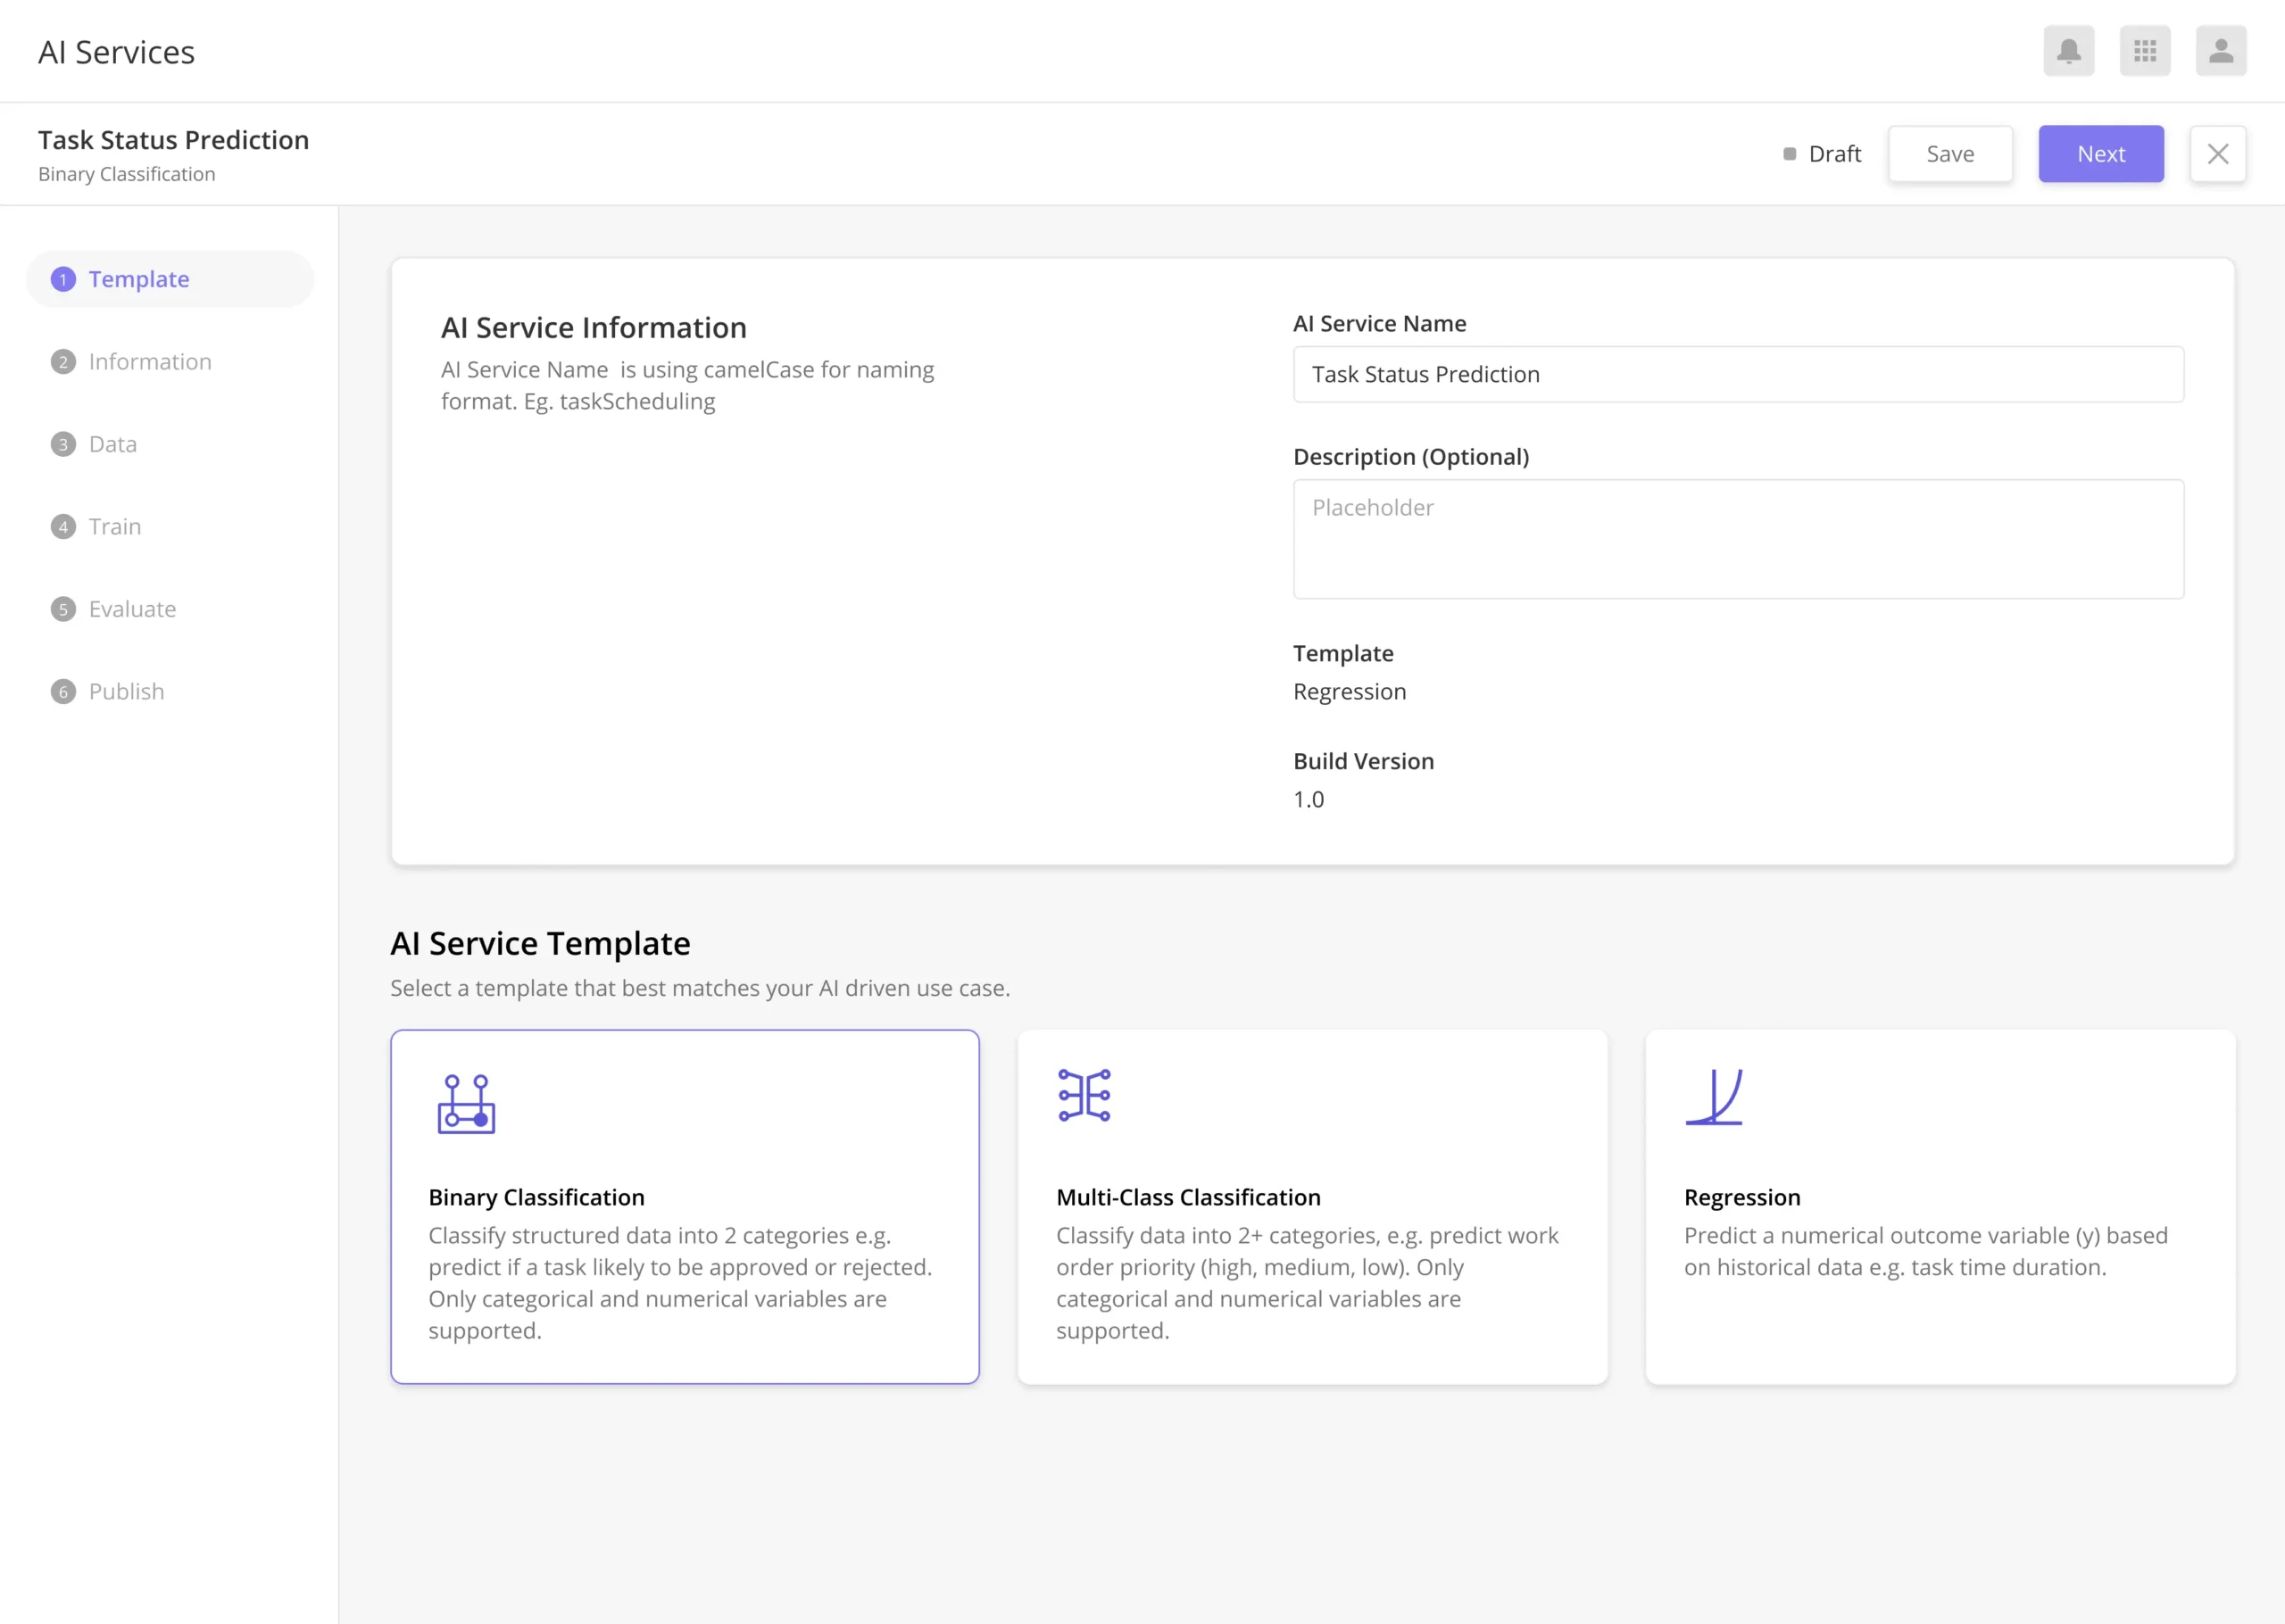Click step 5 circle for Evaluate
Image resolution: width=2285 pixels, height=1624 pixels.
(x=63, y=609)
